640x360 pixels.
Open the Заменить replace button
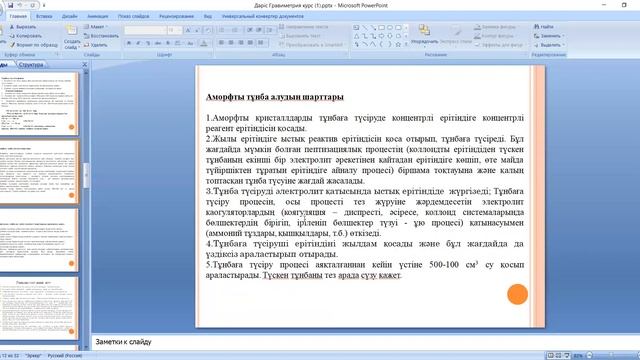click(549, 36)
